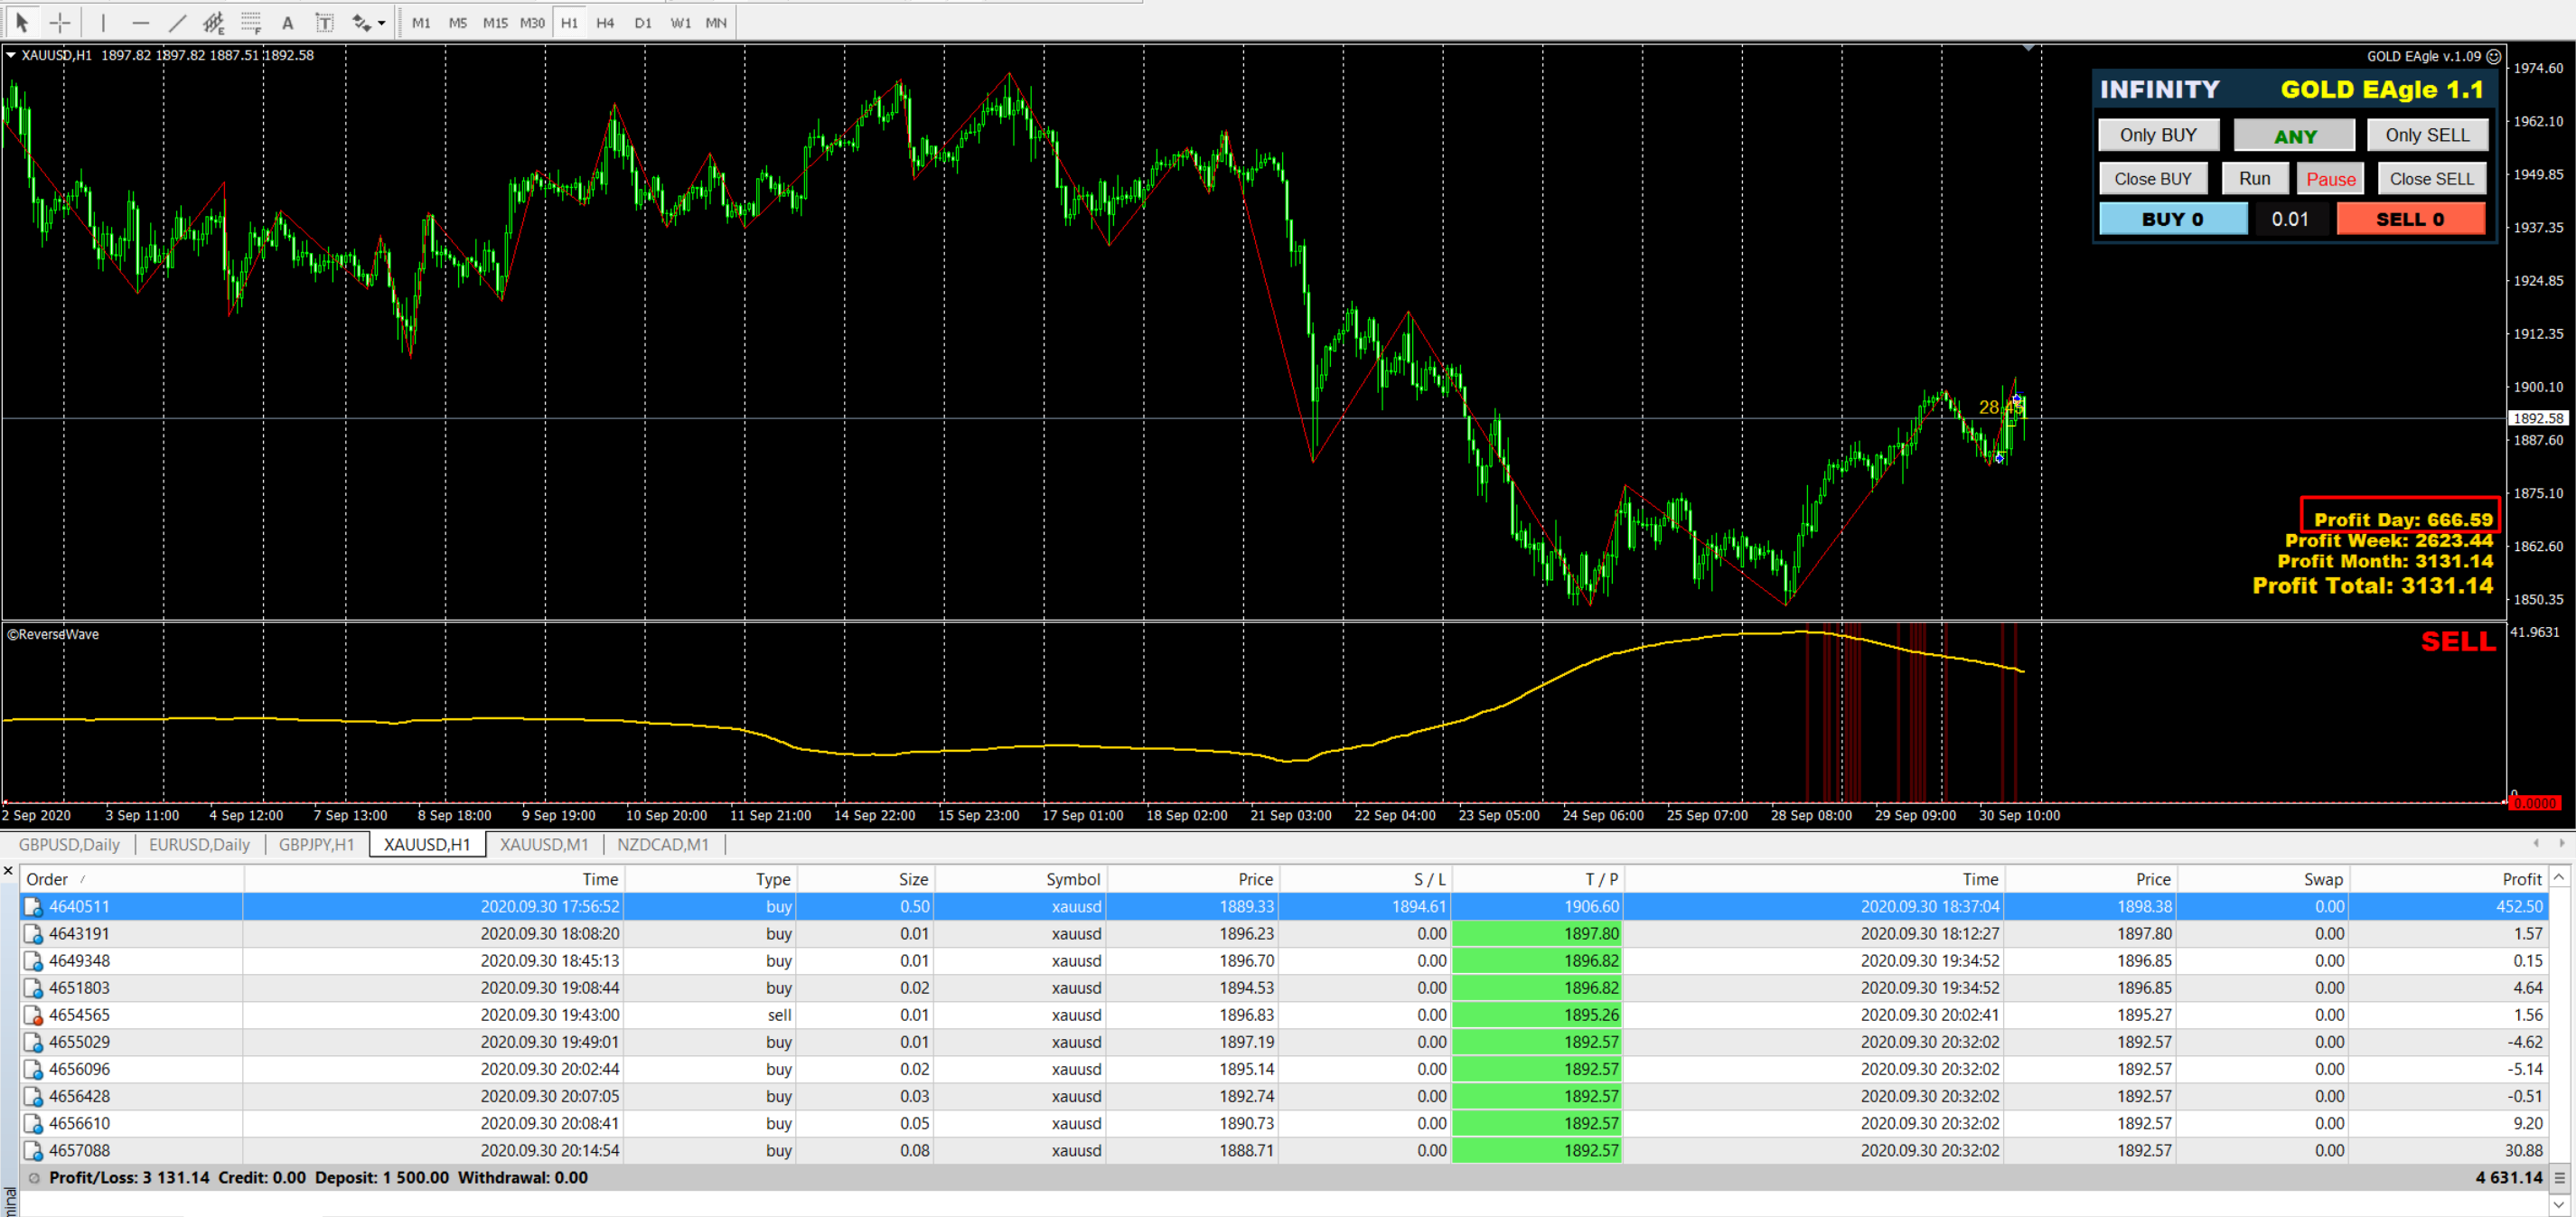Toggle the ANY trade direction mode

click(2294, 136)
